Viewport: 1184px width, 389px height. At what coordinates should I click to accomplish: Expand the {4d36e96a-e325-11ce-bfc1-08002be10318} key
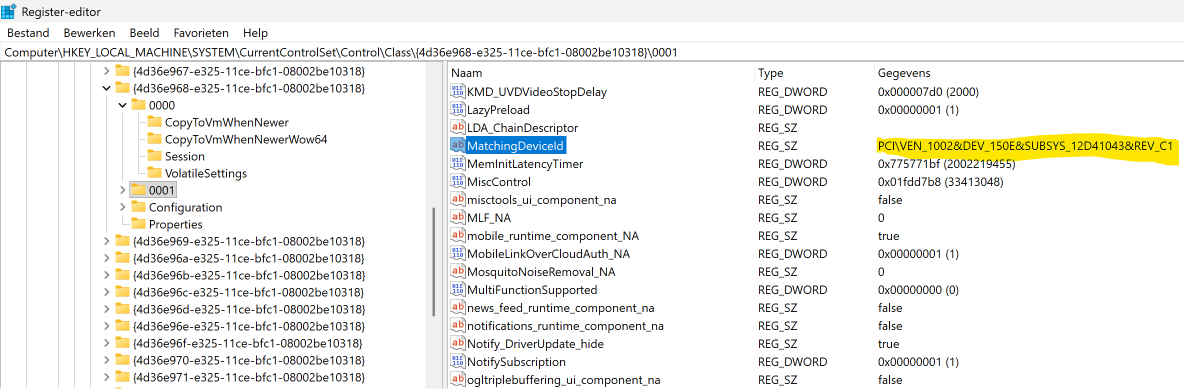coord(106,258)
